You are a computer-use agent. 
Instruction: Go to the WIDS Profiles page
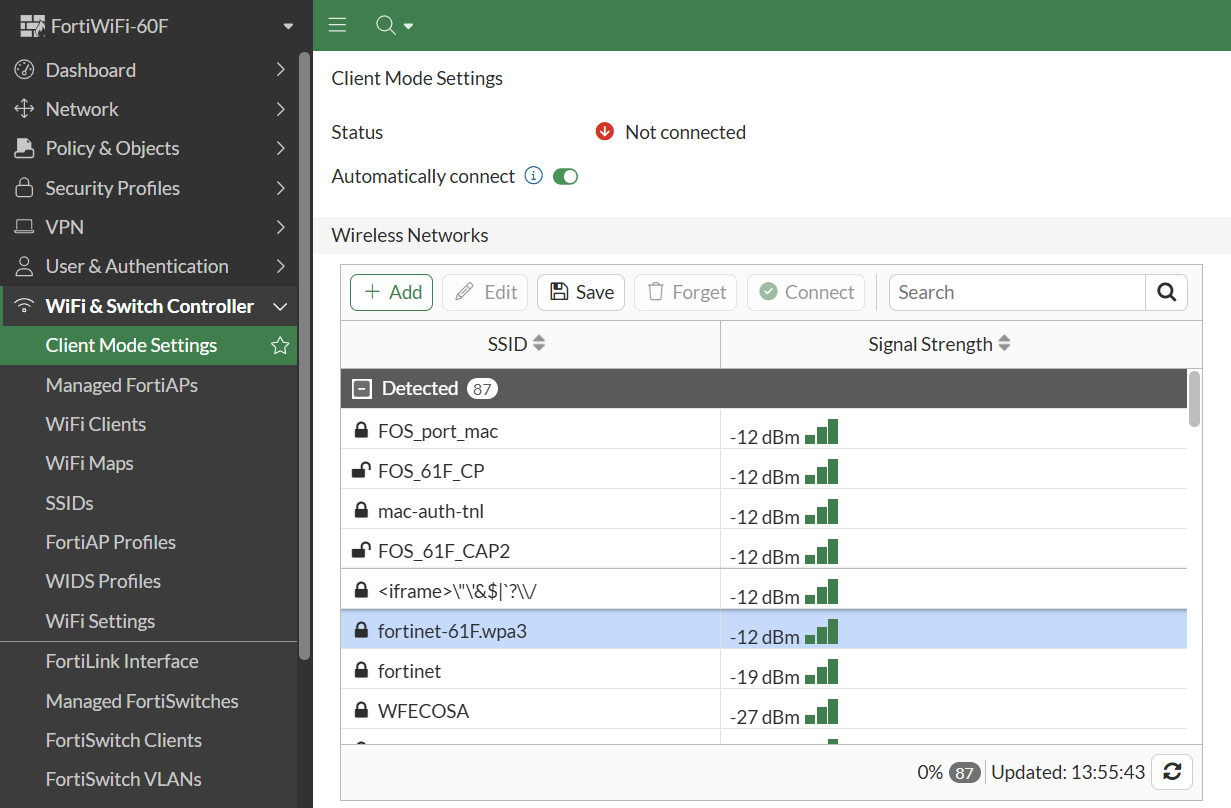coord(103,581)
